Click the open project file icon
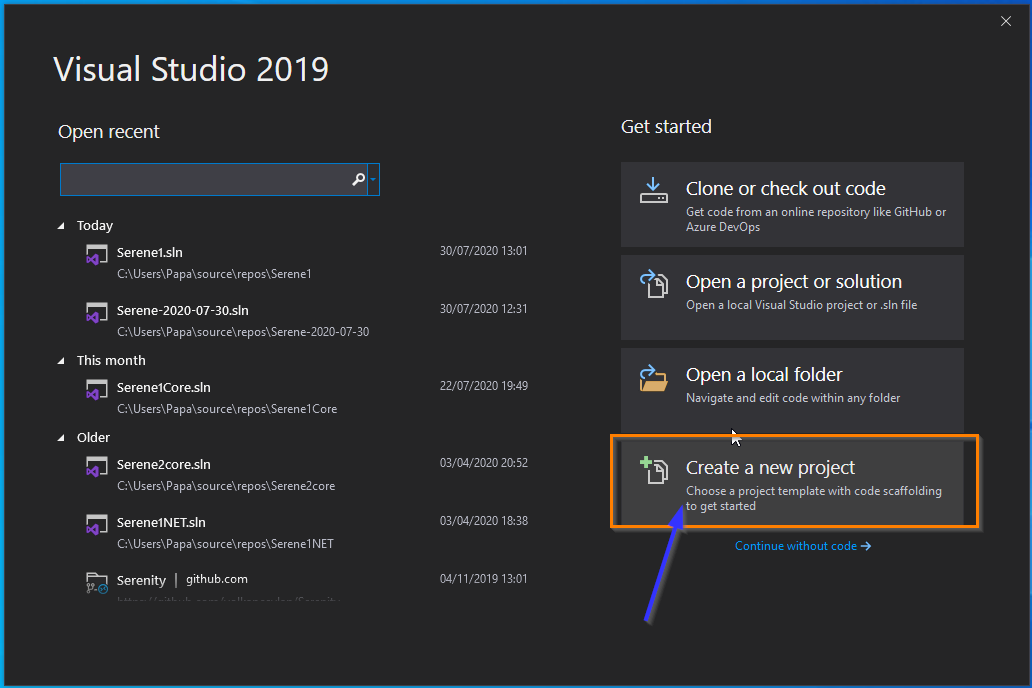Viewport: 1032px width, 688px height. pyautogui.click(x=654, y=283)
